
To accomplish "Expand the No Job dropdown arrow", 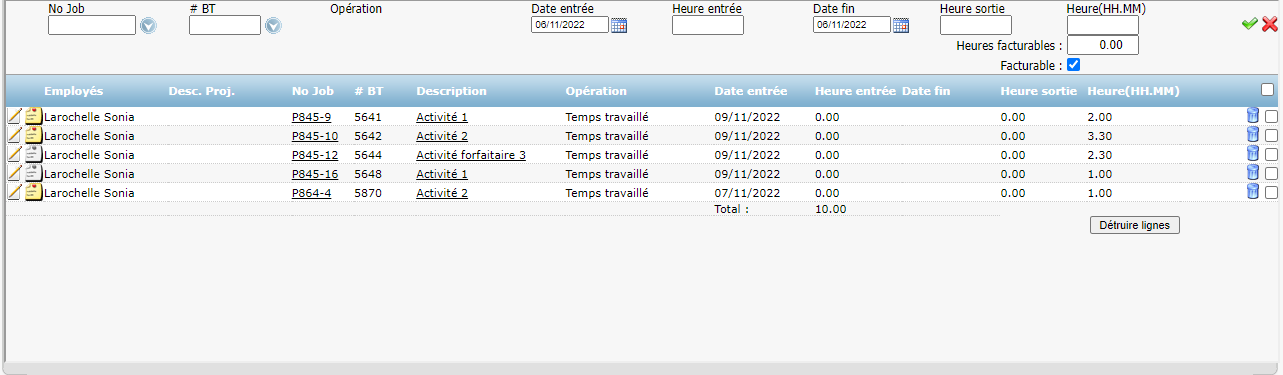I will (149, 25).
